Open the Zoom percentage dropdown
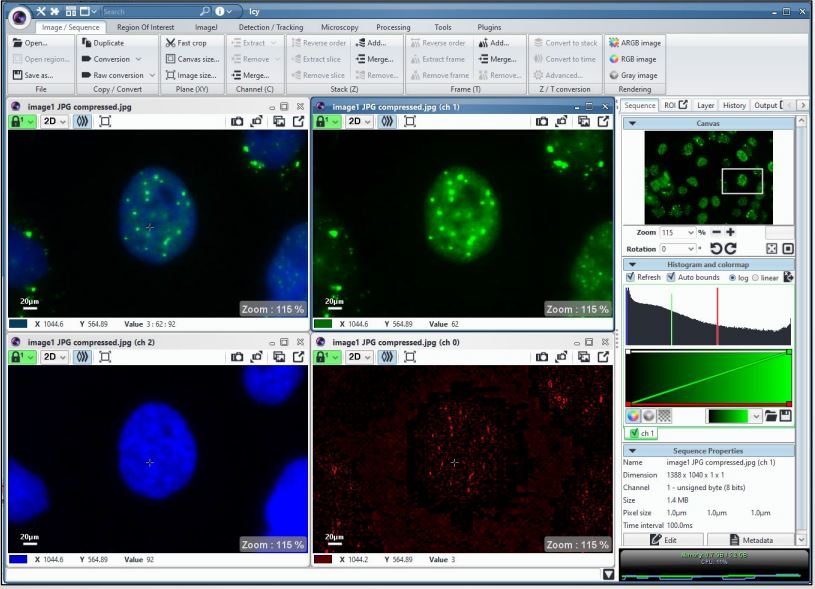815x589 pixels. pyautogui.click(x=691, y=232)
